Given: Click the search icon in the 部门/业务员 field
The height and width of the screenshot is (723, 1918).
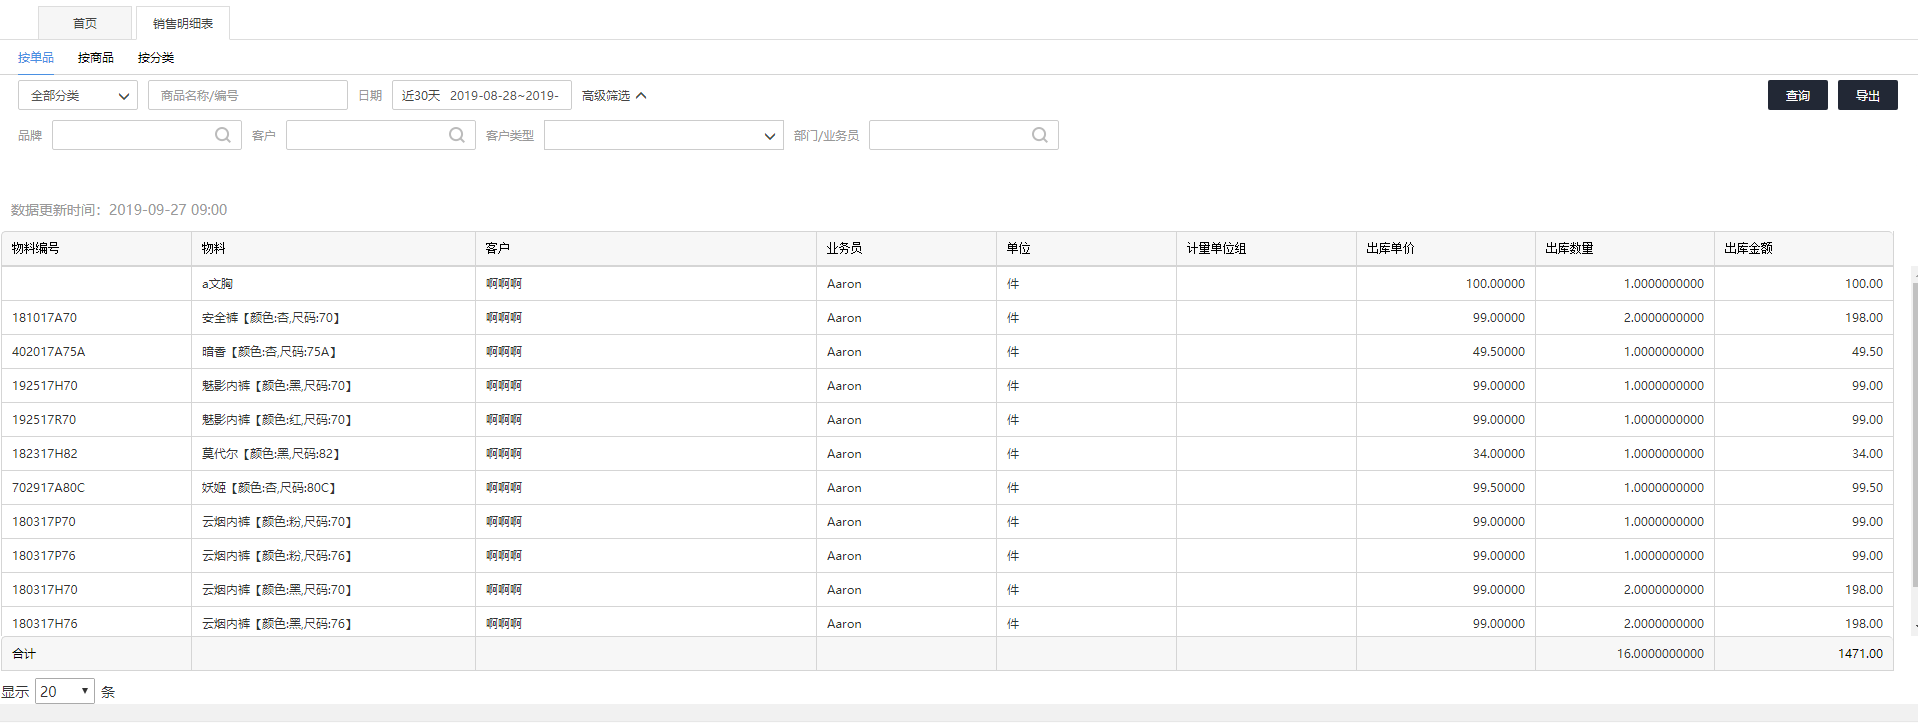Looking at the screenshot, I should click(1040, 135).
